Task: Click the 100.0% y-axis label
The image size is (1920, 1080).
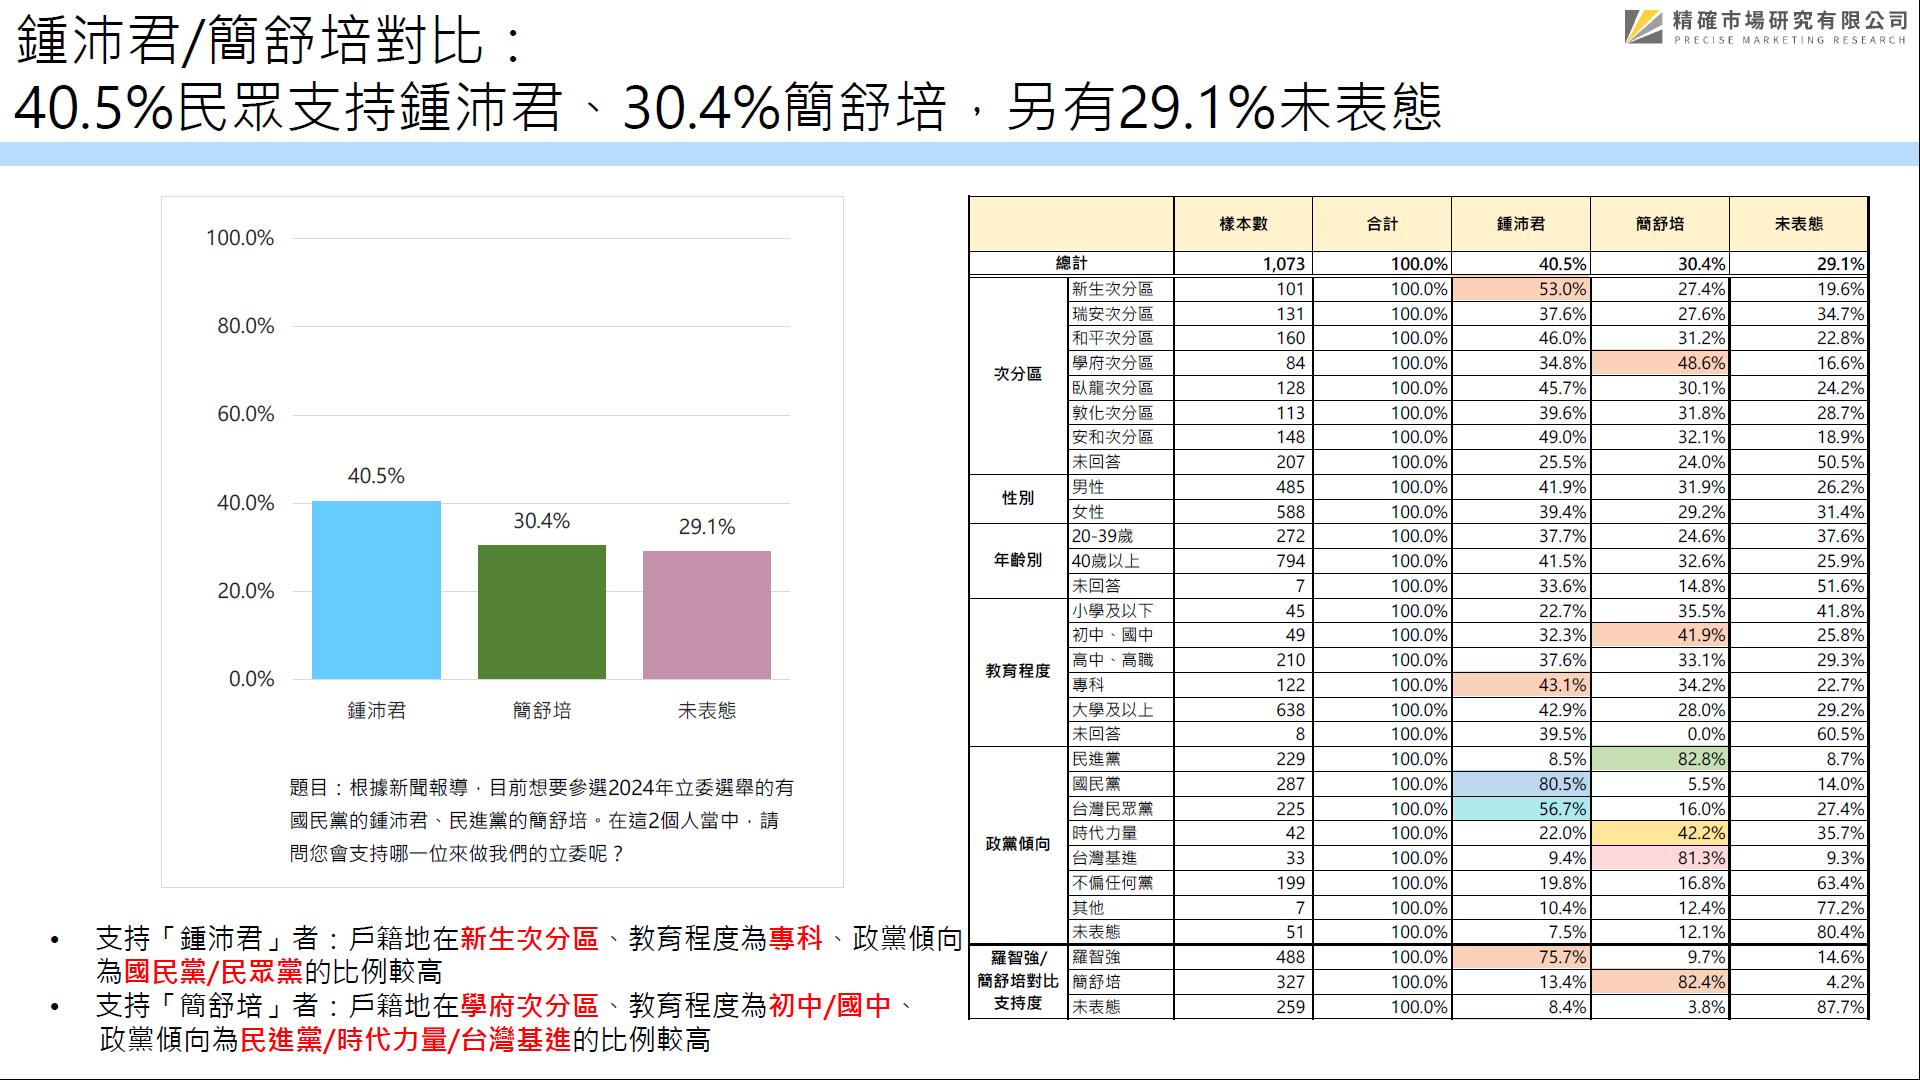Action: pyautogui.click(x=240, y=238)
